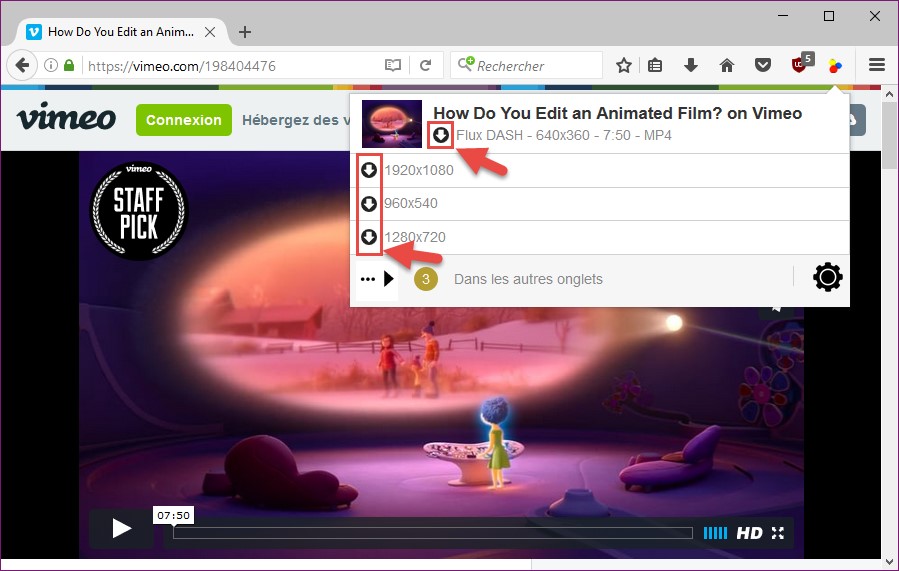Click the page scrollbar down arrow

(889, 562)
